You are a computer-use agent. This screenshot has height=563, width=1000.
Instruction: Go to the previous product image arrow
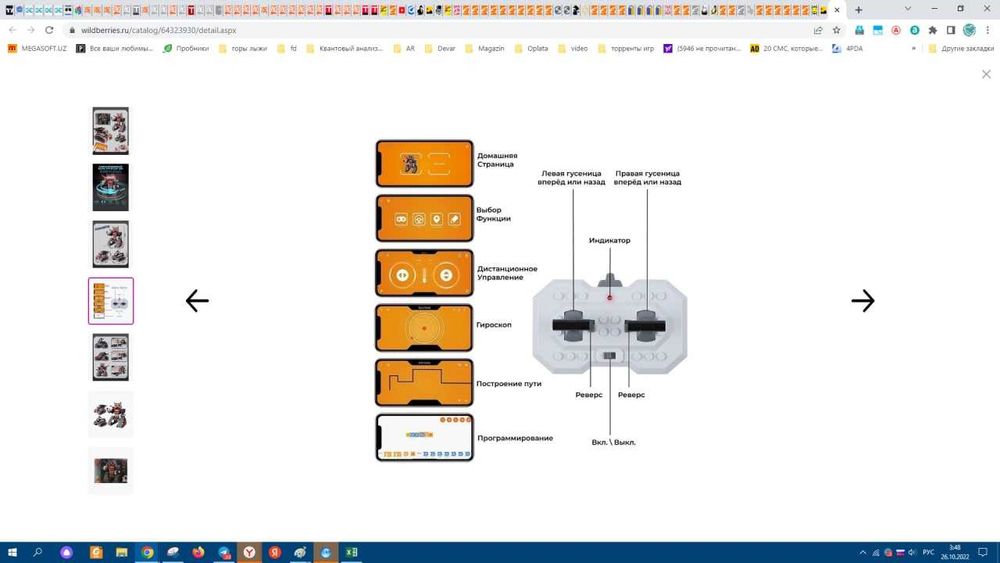(x=197, y=301)
